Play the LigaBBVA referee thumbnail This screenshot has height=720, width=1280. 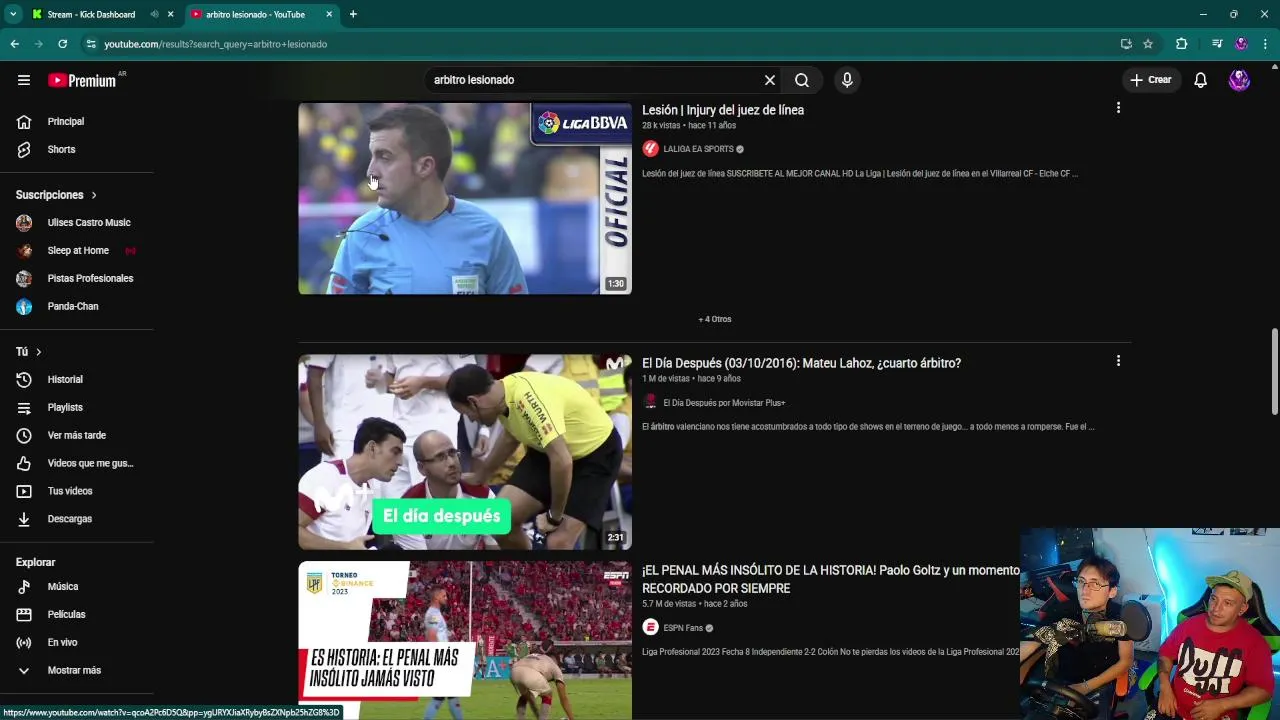tap(465, 198)
